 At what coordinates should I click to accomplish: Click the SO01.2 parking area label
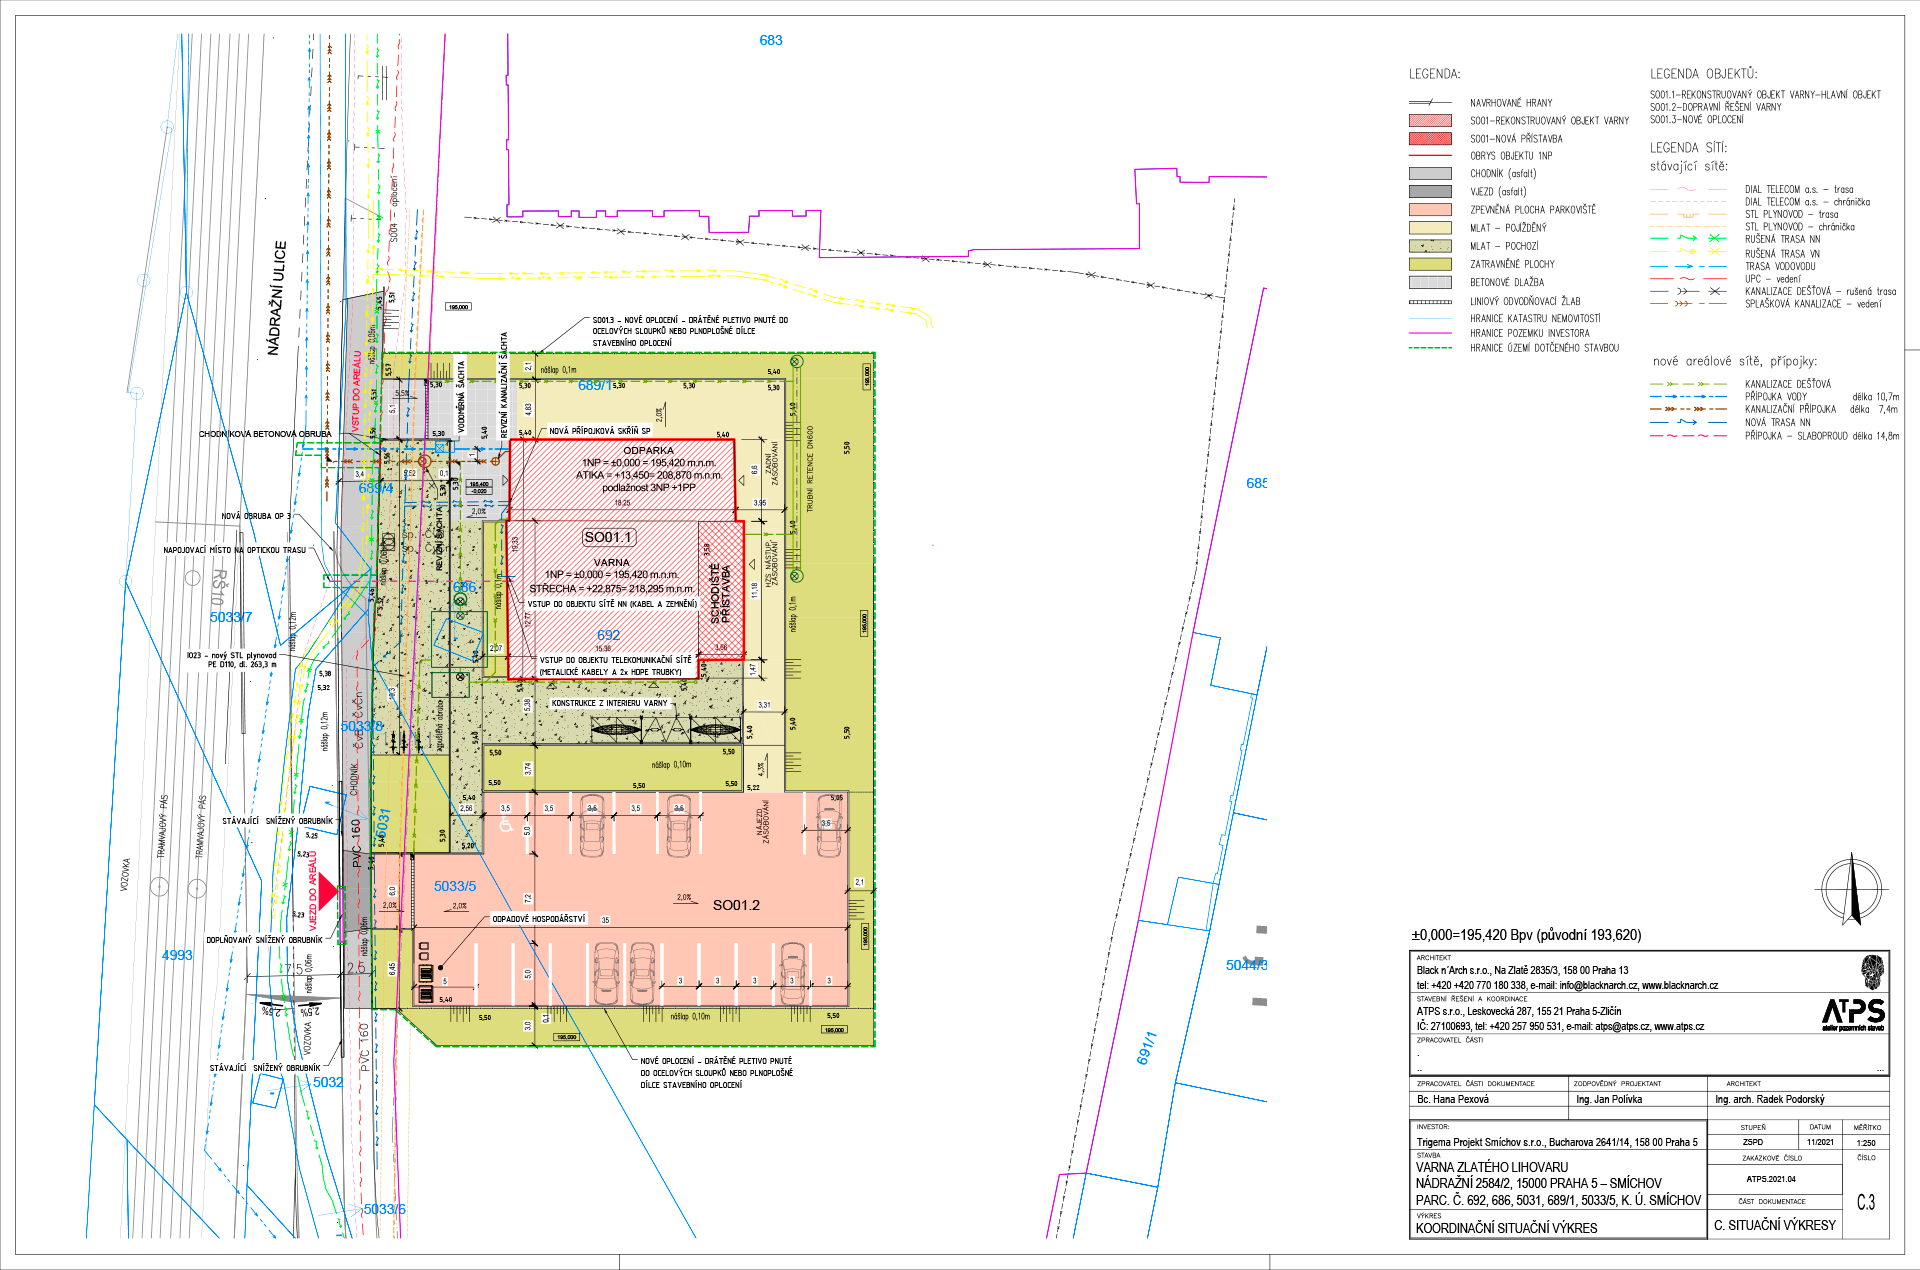click(736, 905)
